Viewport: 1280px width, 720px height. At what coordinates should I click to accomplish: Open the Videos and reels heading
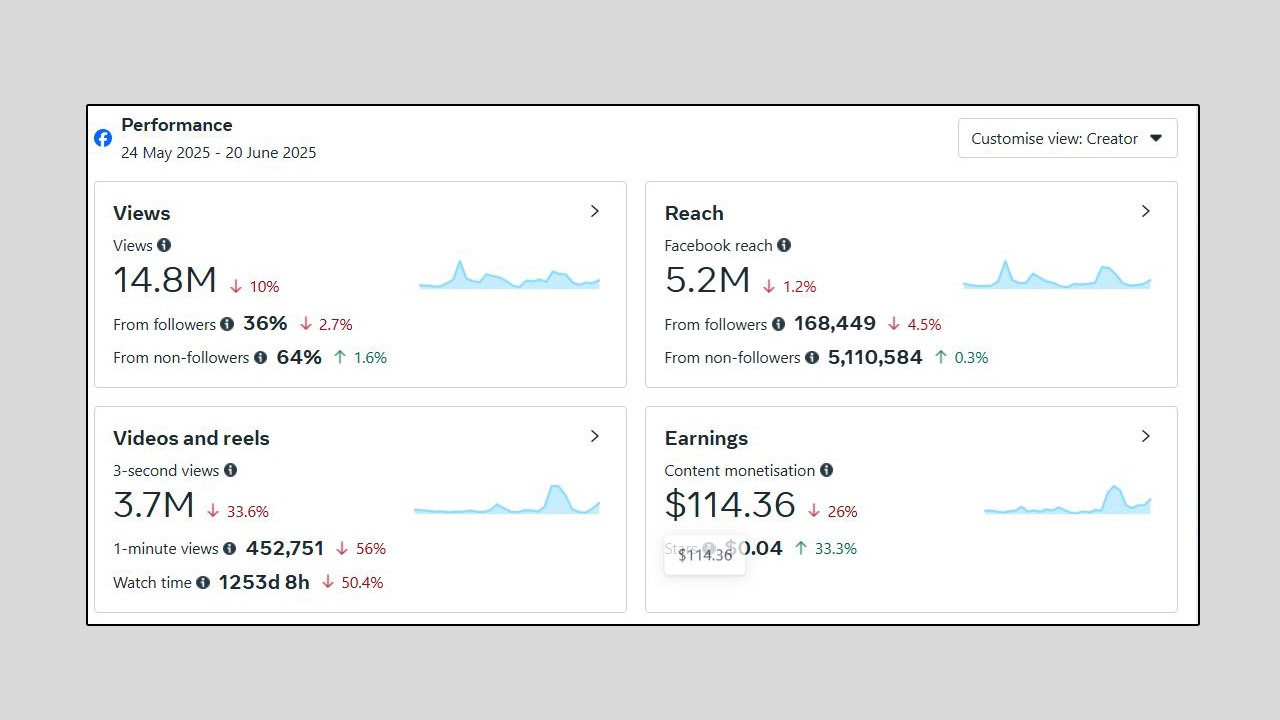[191, 438]
